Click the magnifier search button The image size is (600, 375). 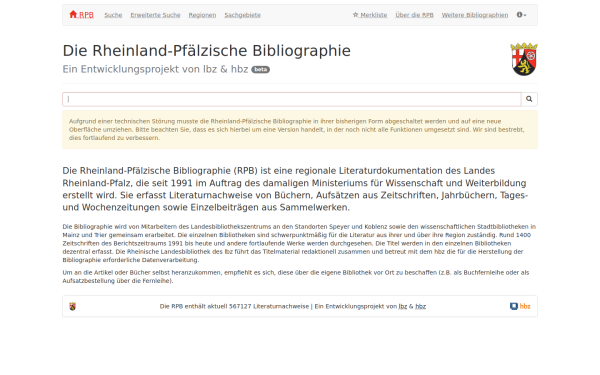pos(529,99)
